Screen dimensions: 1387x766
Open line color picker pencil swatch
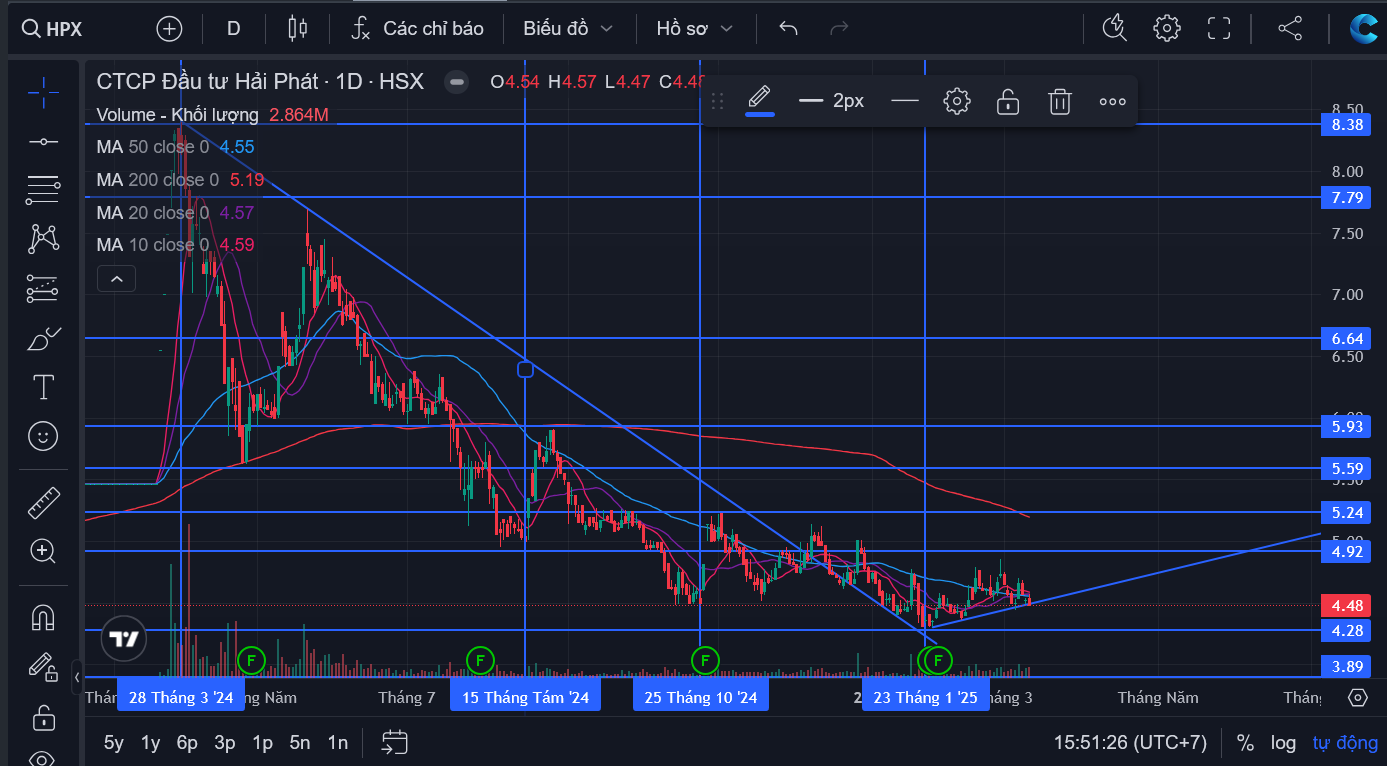coord(760,100)
